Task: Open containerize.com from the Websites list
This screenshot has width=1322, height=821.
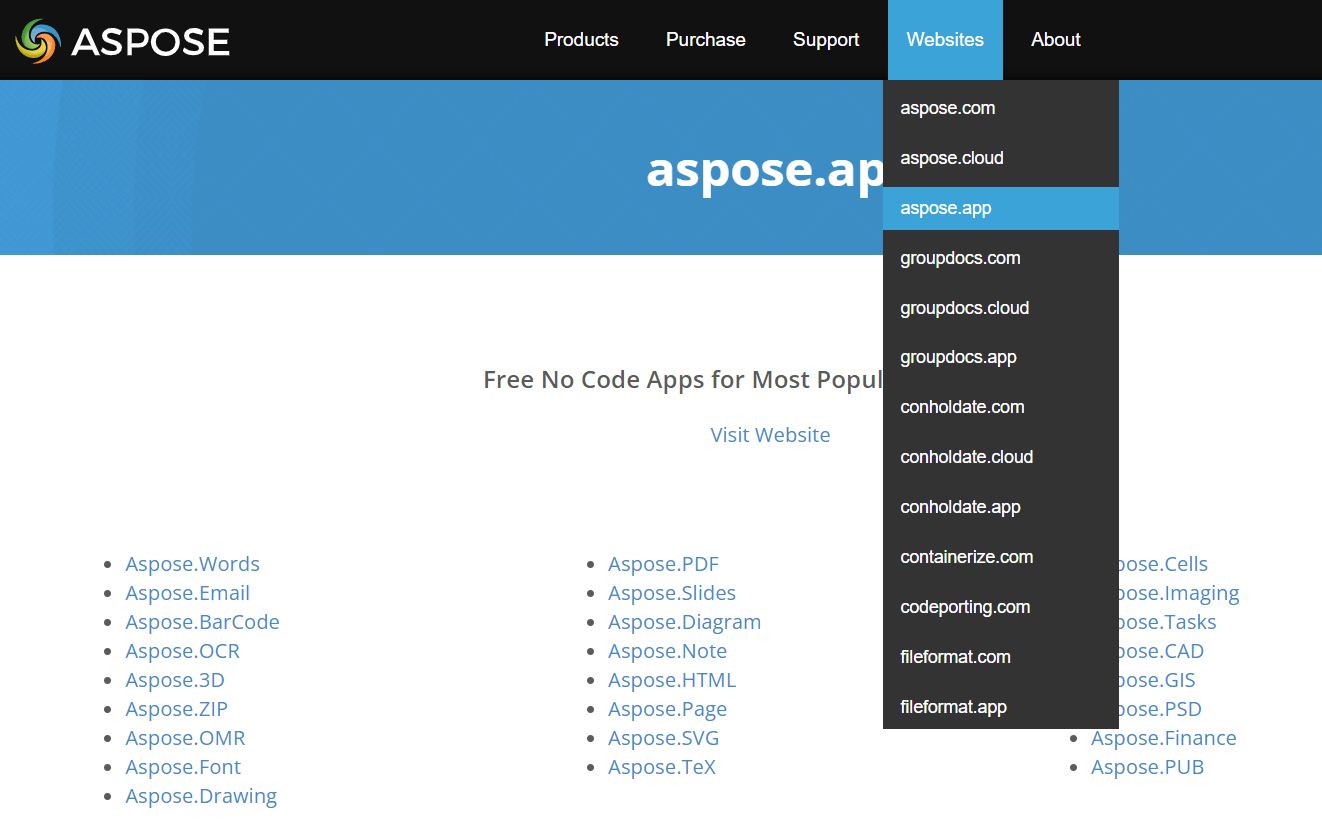Action: coord(966,557)
